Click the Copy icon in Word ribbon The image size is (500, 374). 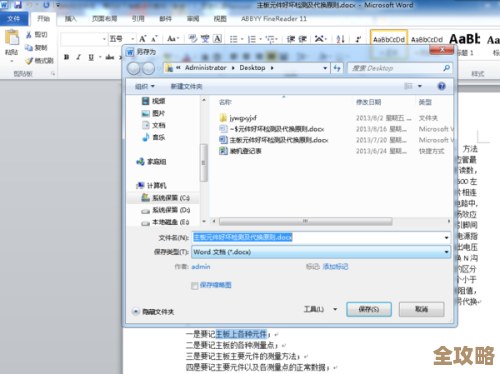(29, 48)
